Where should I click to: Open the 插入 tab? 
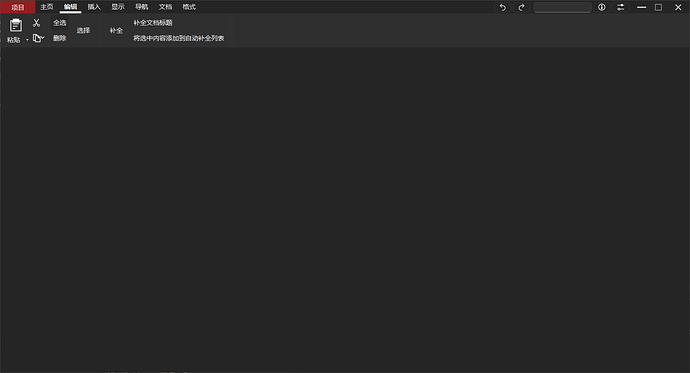pos(94,7)
